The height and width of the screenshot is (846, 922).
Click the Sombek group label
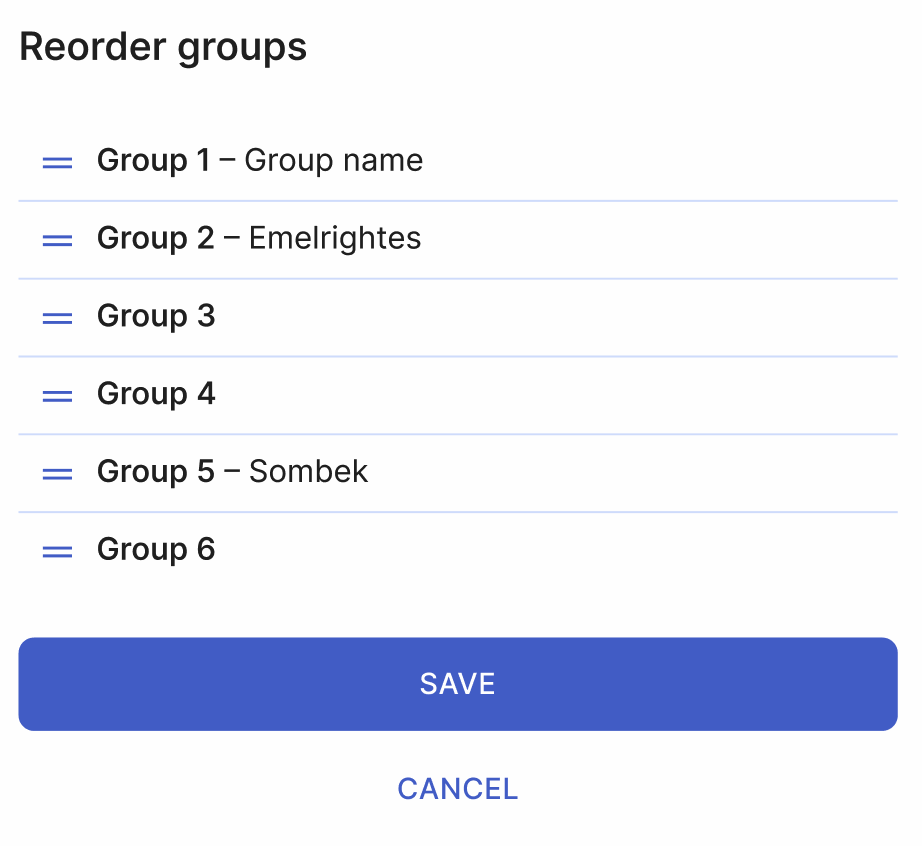(x=308, y=472)
